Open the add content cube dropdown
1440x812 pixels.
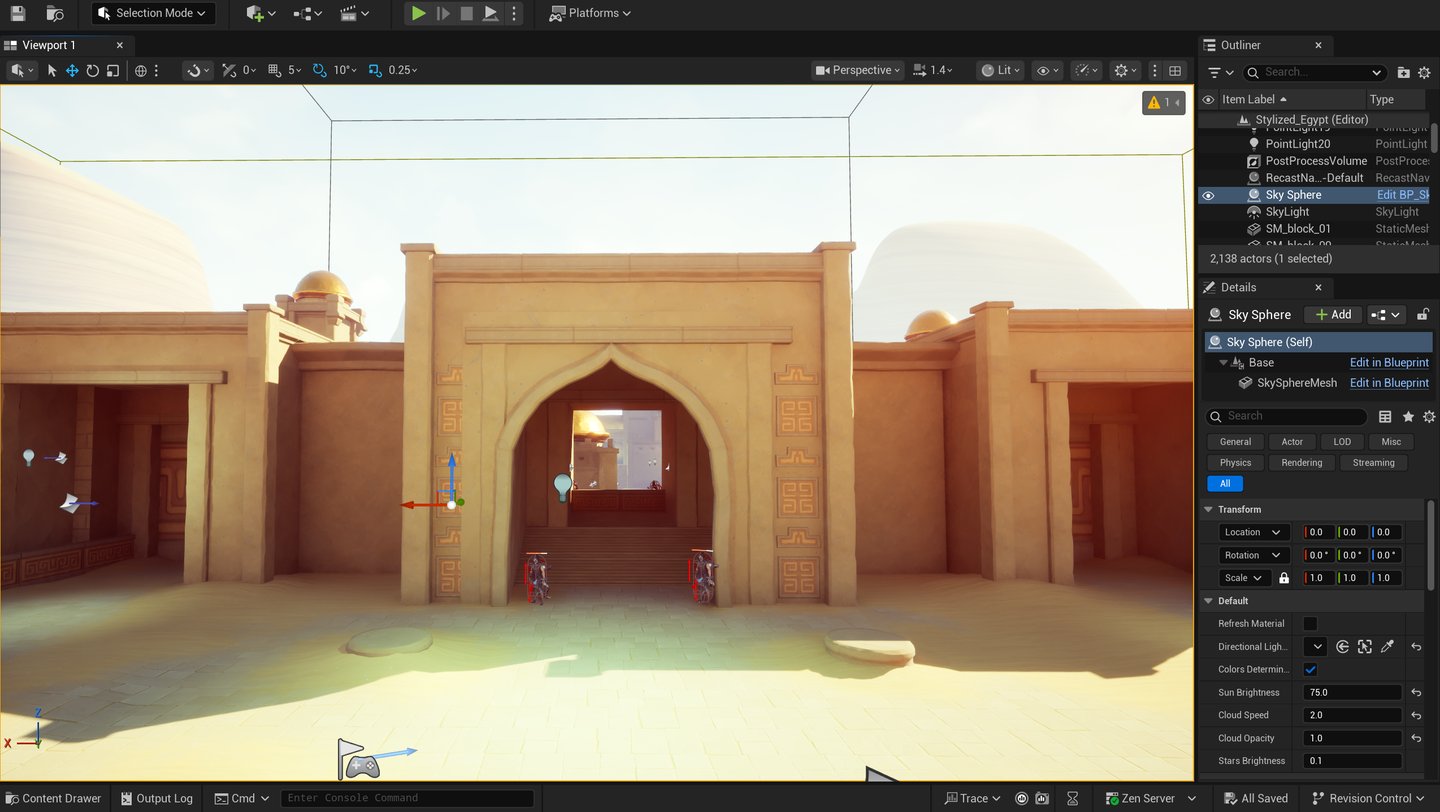click(x=260, y=13)
